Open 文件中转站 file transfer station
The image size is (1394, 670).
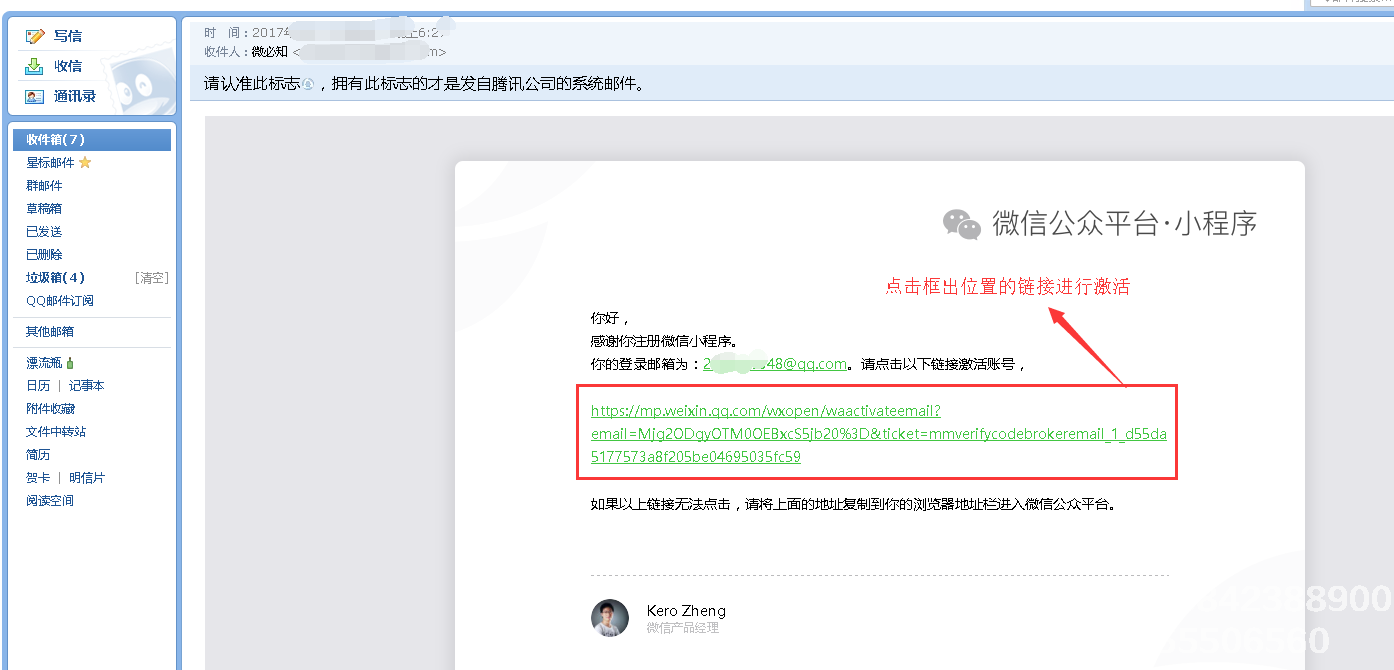click(x=56, y=432)
